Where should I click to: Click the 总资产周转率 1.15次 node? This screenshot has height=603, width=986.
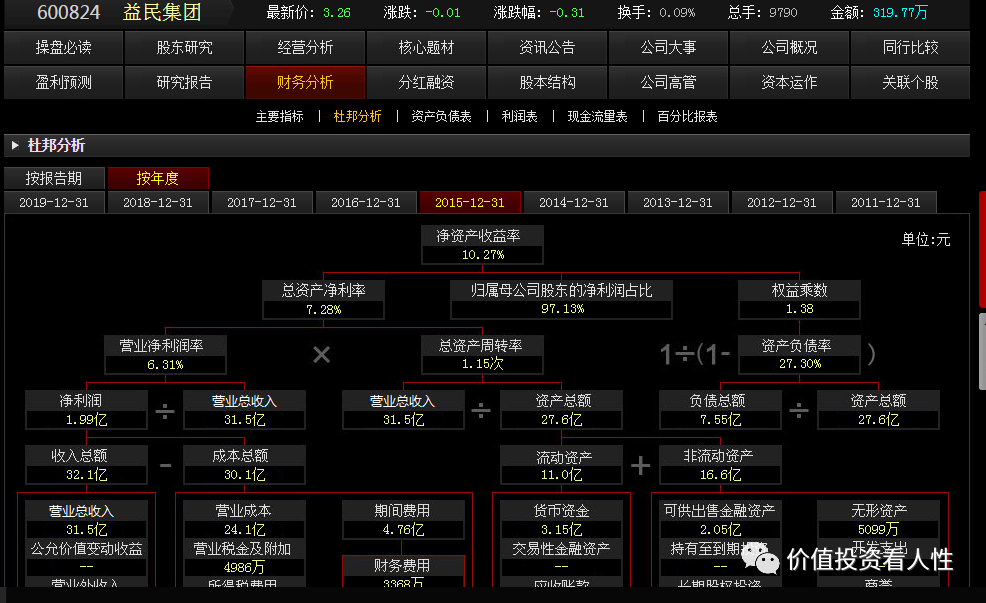click(x=482, y=355)
